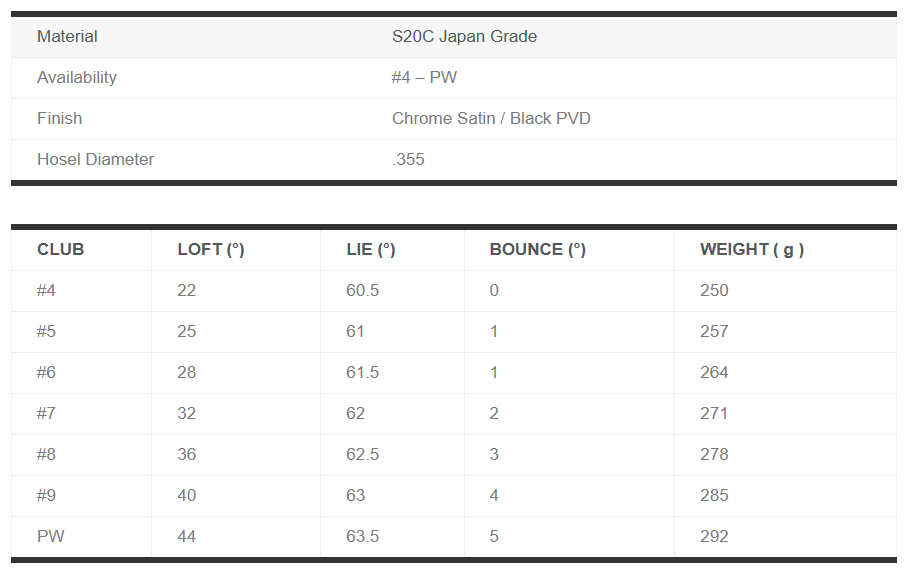Click the WEIGHT ( g ) column header
913x572 pixels.
point(752,250)
